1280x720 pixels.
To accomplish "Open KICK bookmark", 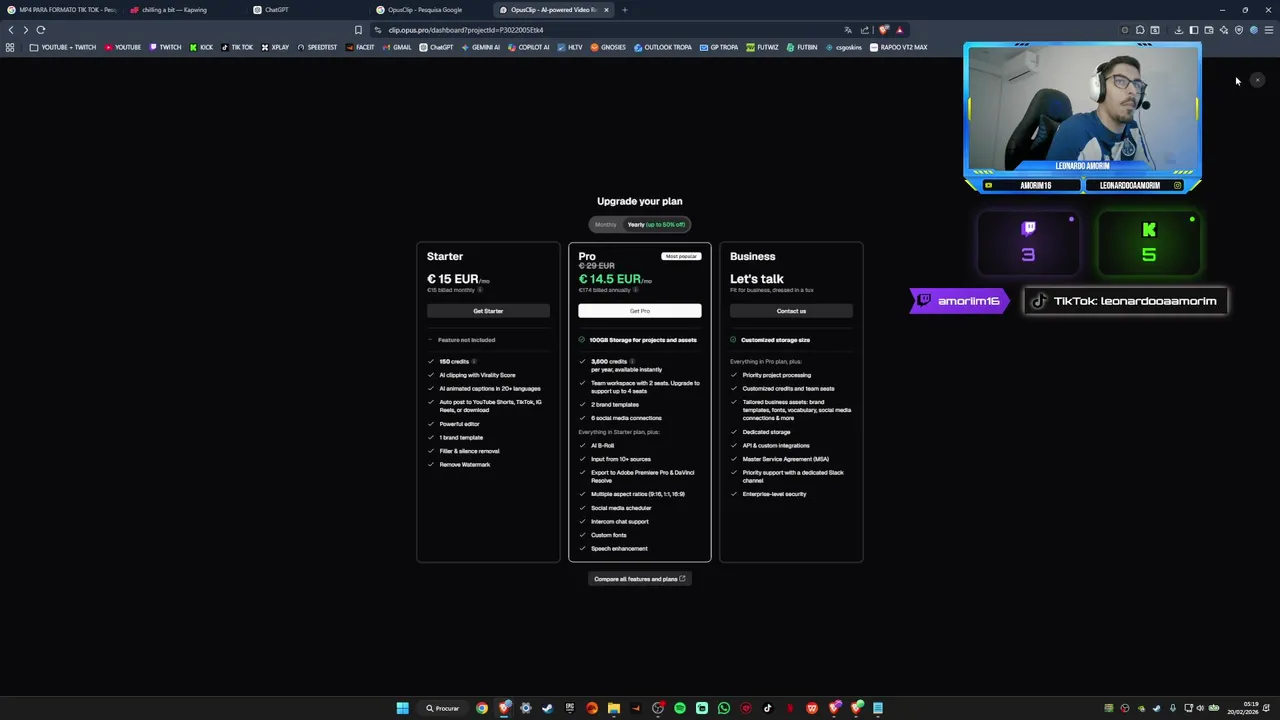I will pyautogui.click(x=201, y=47).
